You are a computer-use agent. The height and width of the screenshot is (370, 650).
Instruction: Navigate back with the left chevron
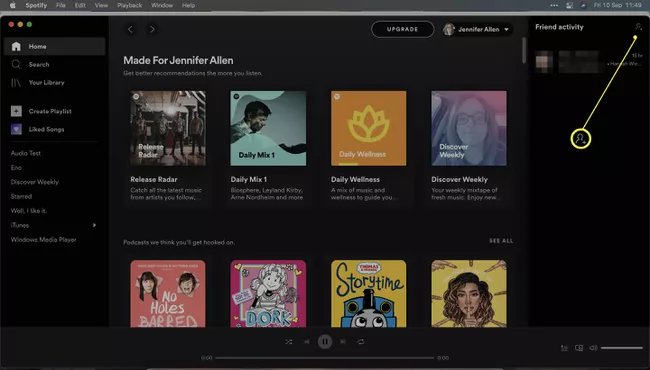130,29
